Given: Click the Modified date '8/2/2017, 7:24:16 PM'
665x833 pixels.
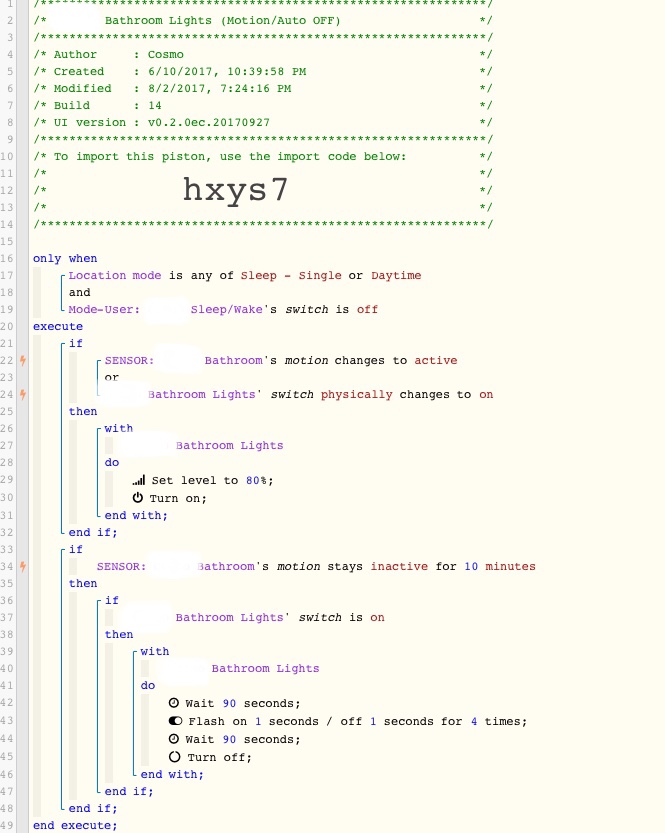Looking at the screenshot, I should (x=219, y=88).
